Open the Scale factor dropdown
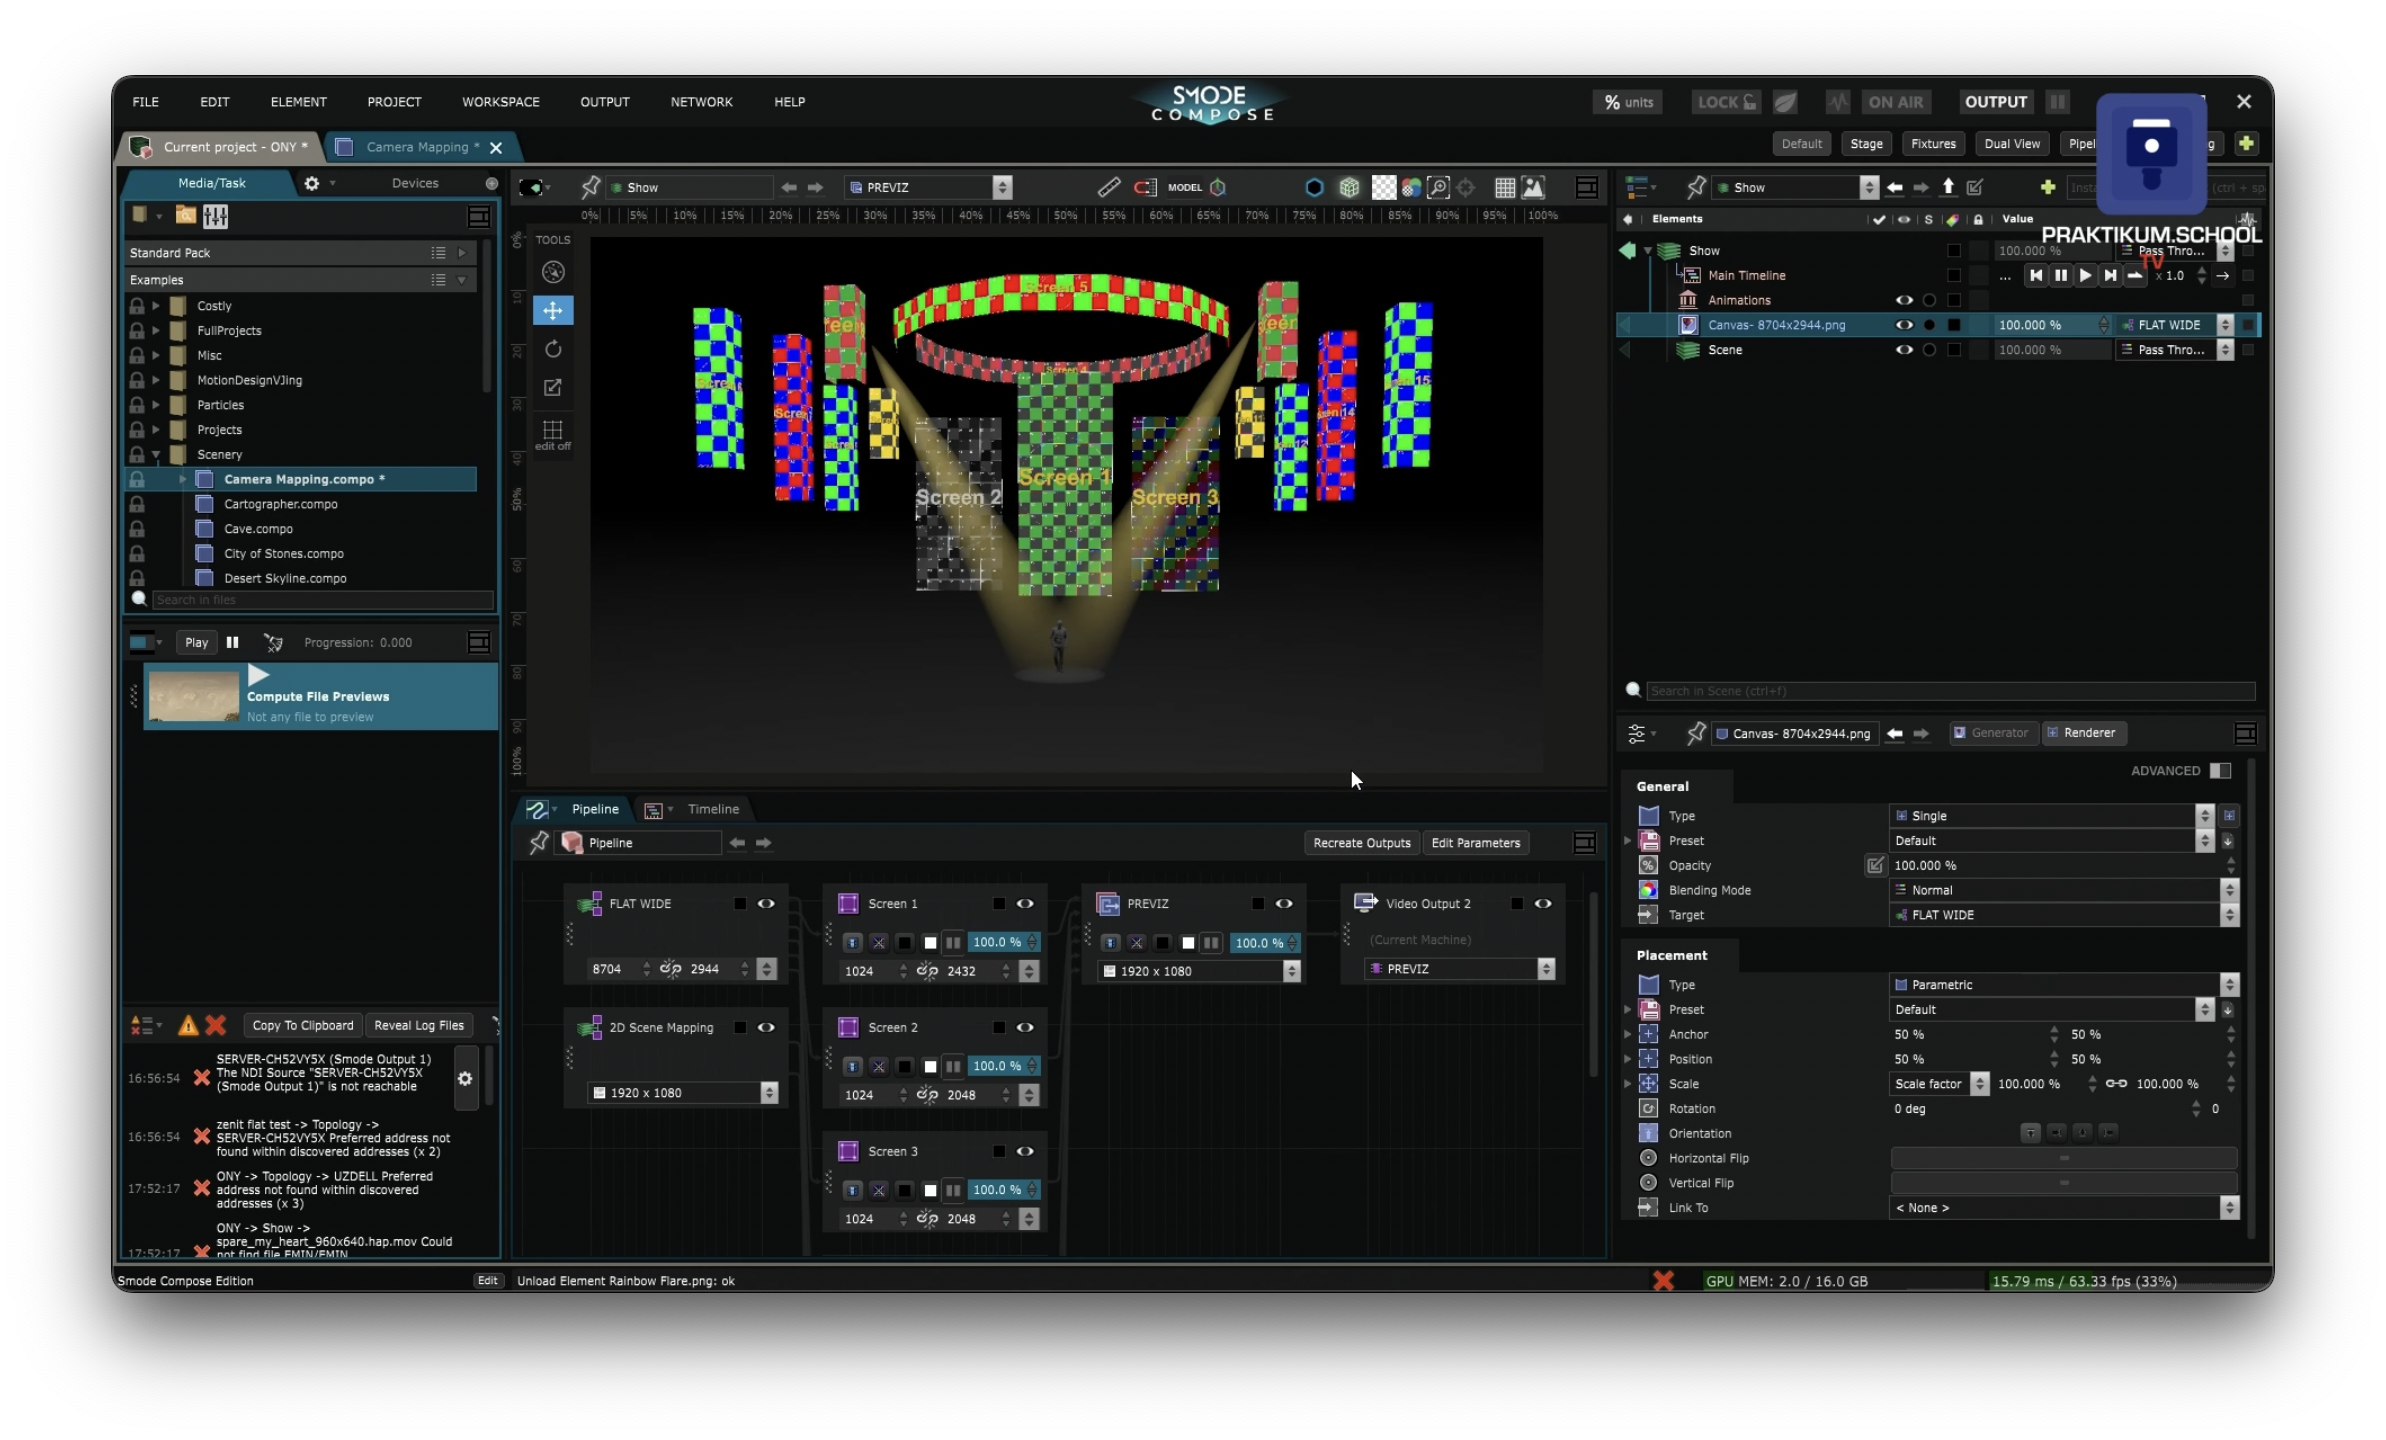This screenshot has width=2386, height=1440. coord(1939,1084)
